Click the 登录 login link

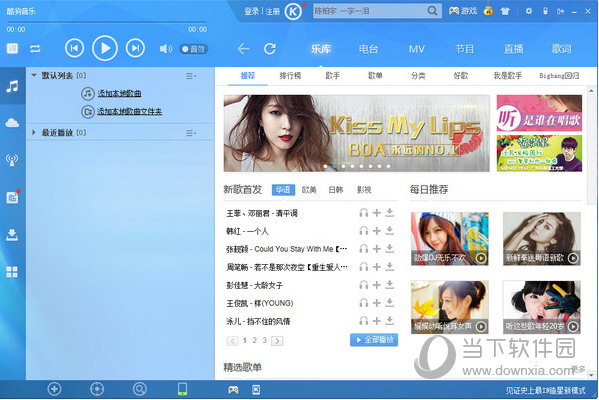click(x=252, y=11)
